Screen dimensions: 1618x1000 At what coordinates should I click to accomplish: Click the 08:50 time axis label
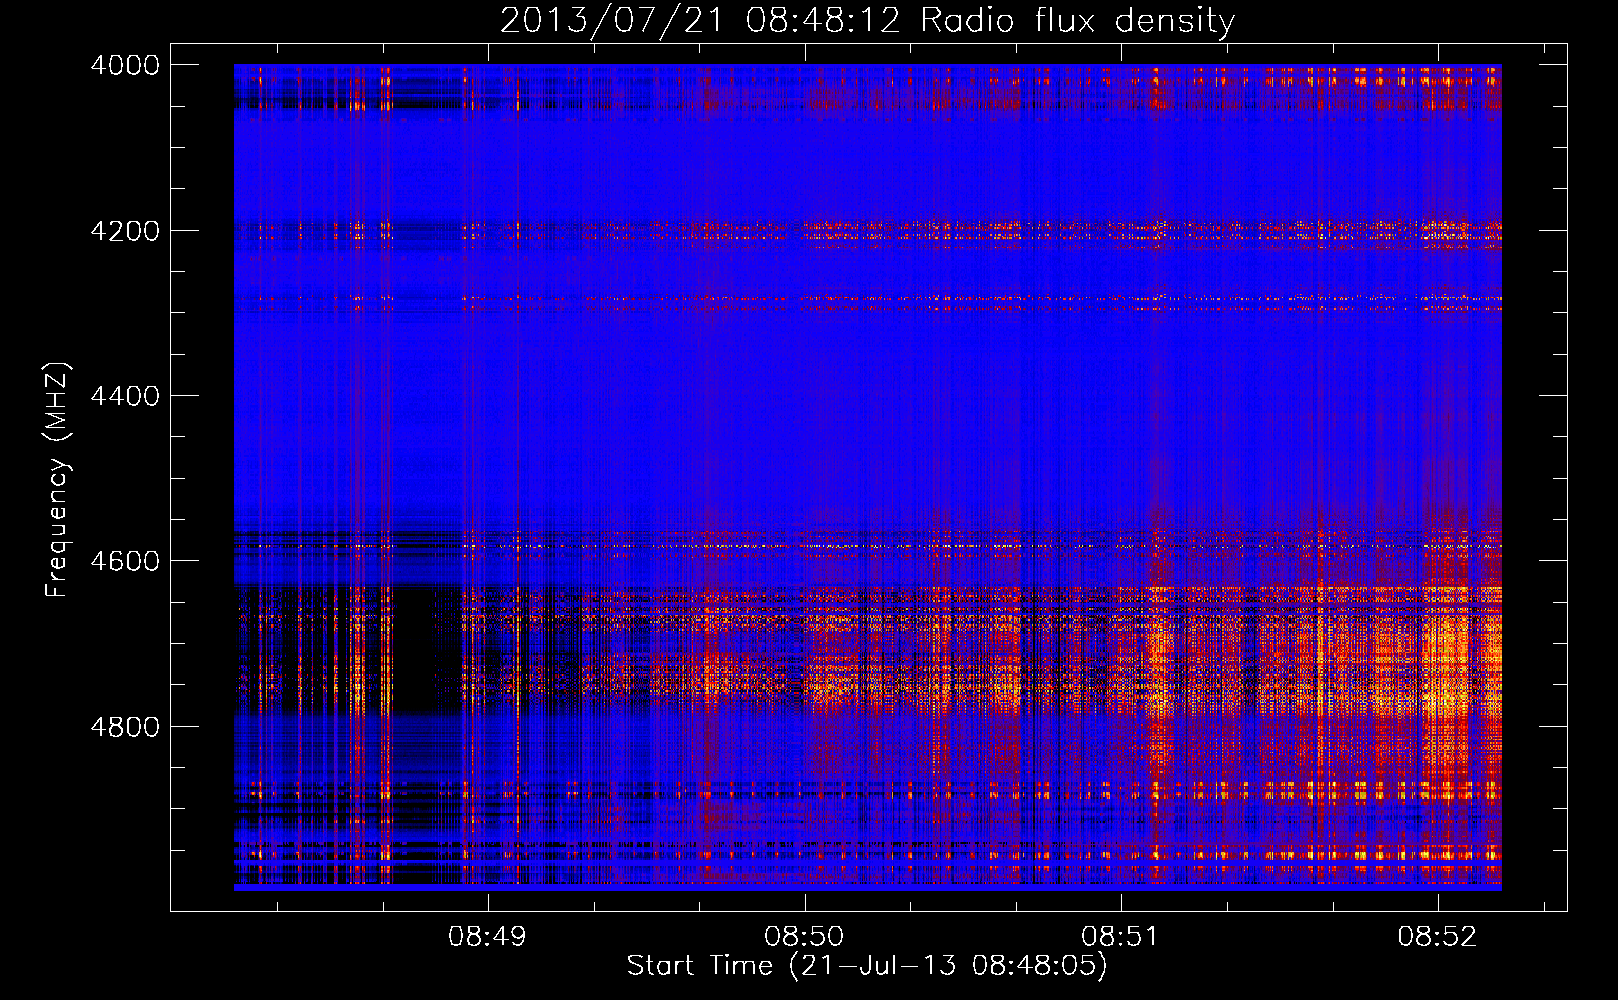[x=804, y=936]
